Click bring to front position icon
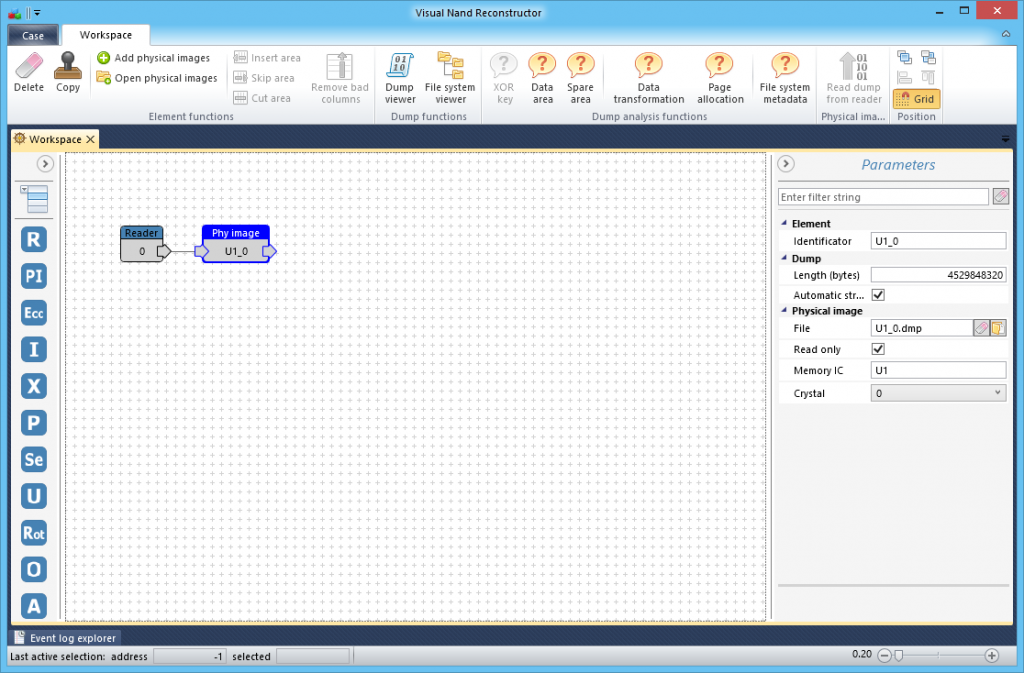 (x=904, y=57)
